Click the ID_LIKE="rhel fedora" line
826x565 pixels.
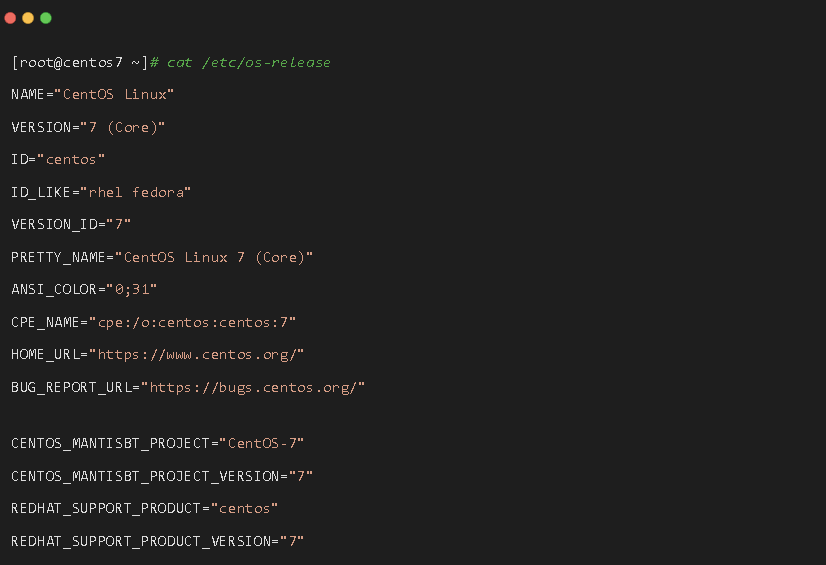click(x=101, y=192)
